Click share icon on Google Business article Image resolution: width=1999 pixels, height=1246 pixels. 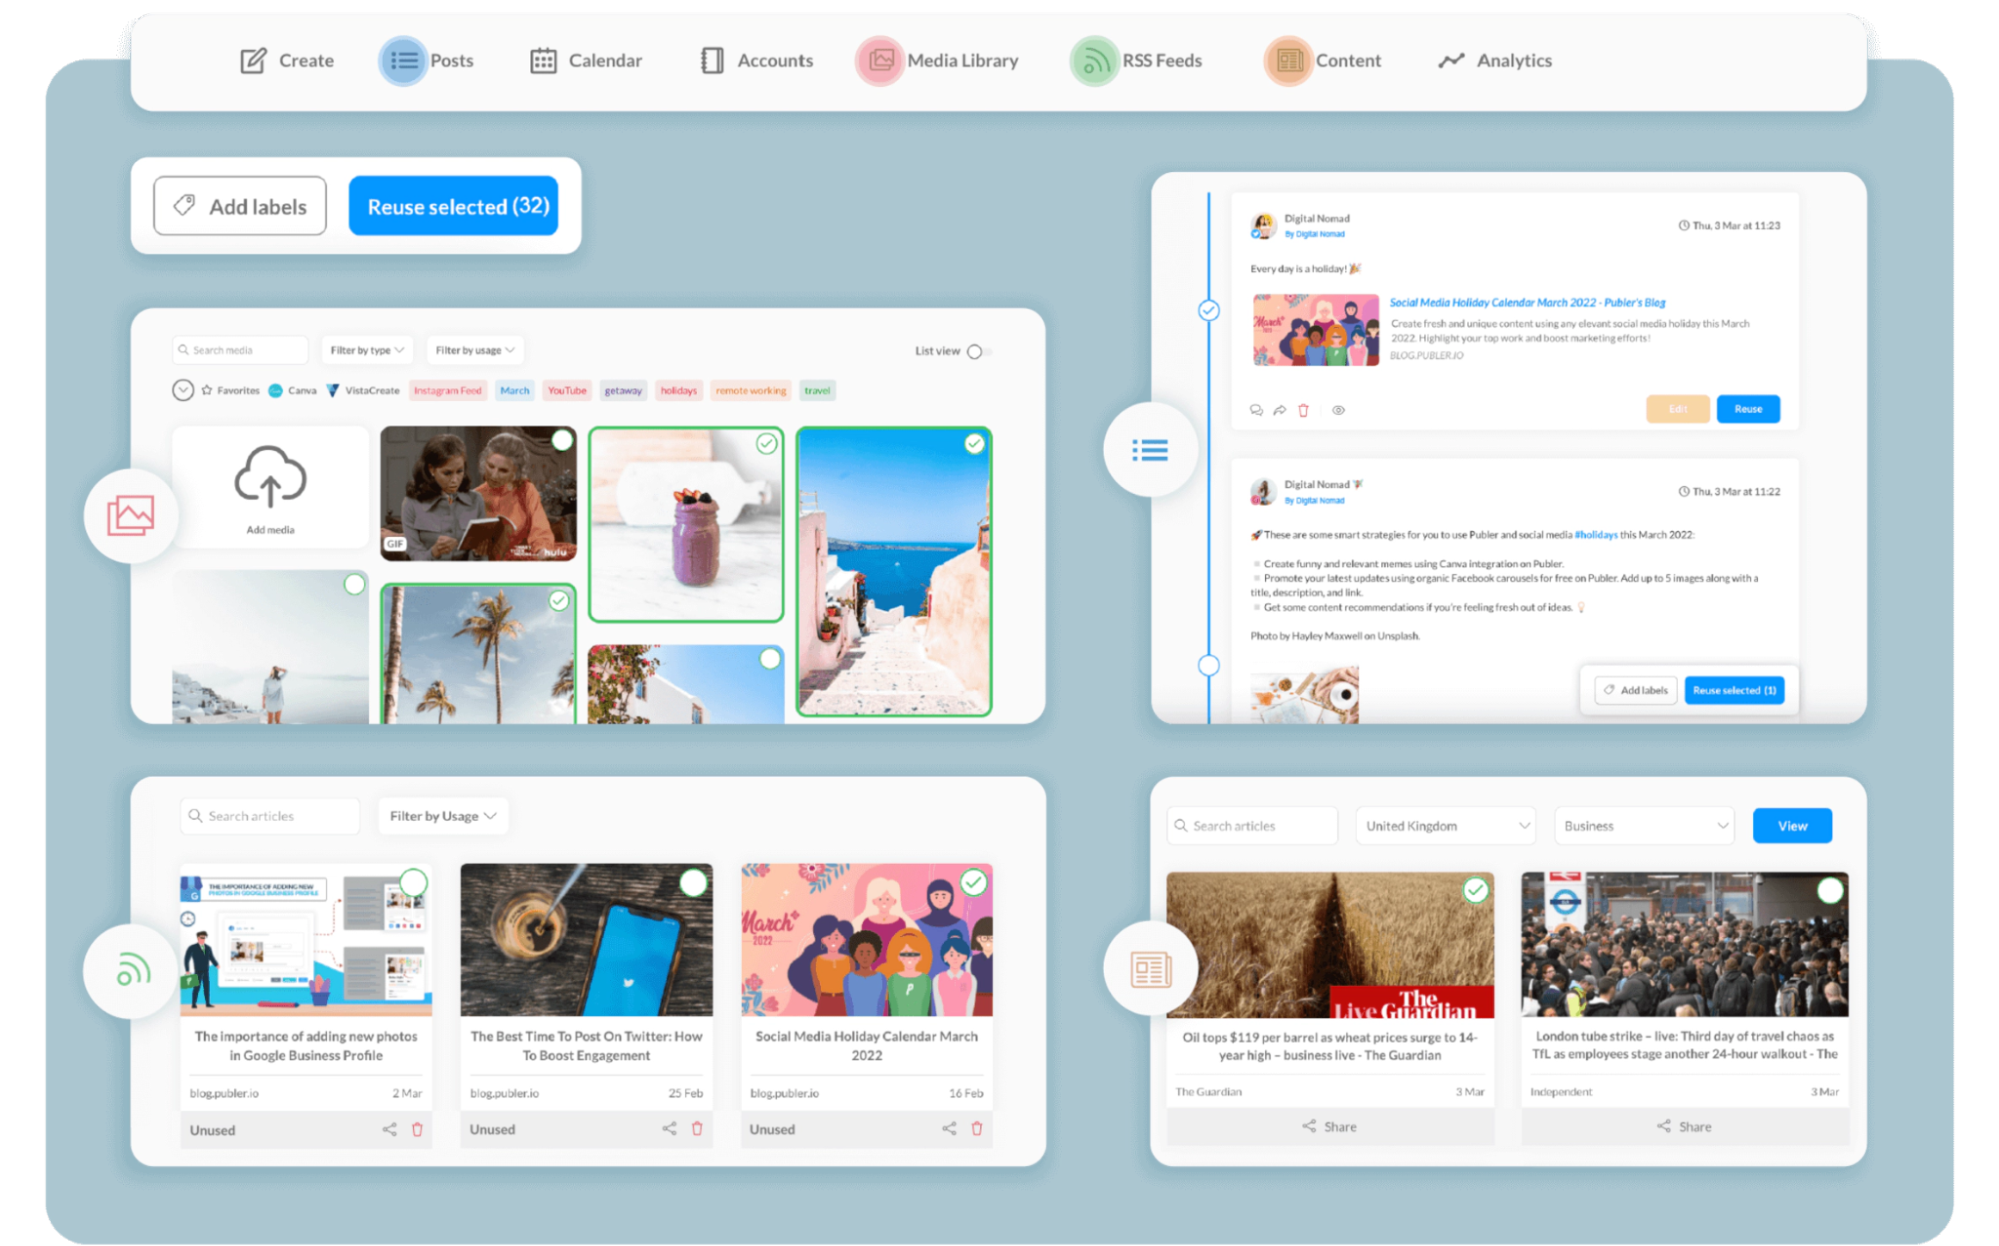(389, 1129)
